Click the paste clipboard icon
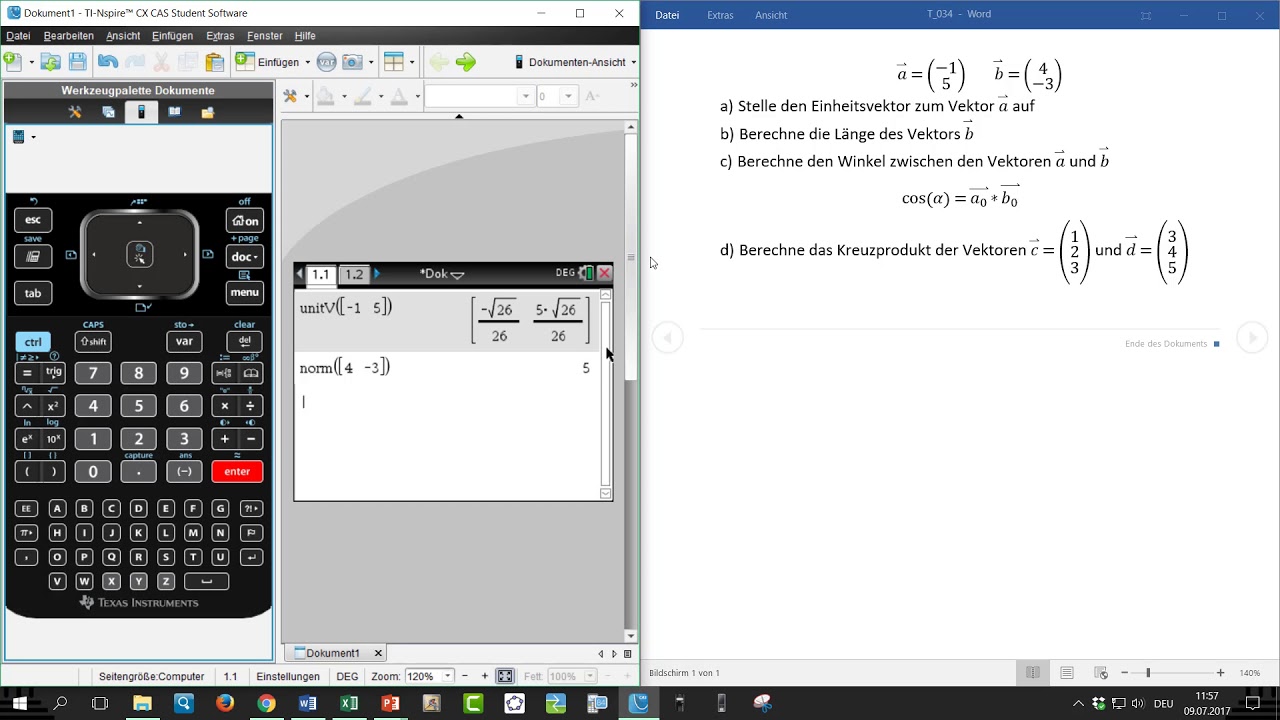 point(214,62)
